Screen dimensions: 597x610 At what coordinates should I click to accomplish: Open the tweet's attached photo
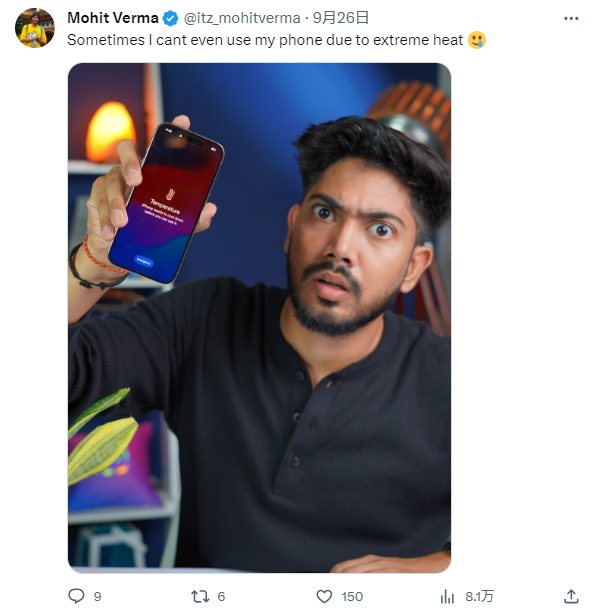click(x=259, y=317)
